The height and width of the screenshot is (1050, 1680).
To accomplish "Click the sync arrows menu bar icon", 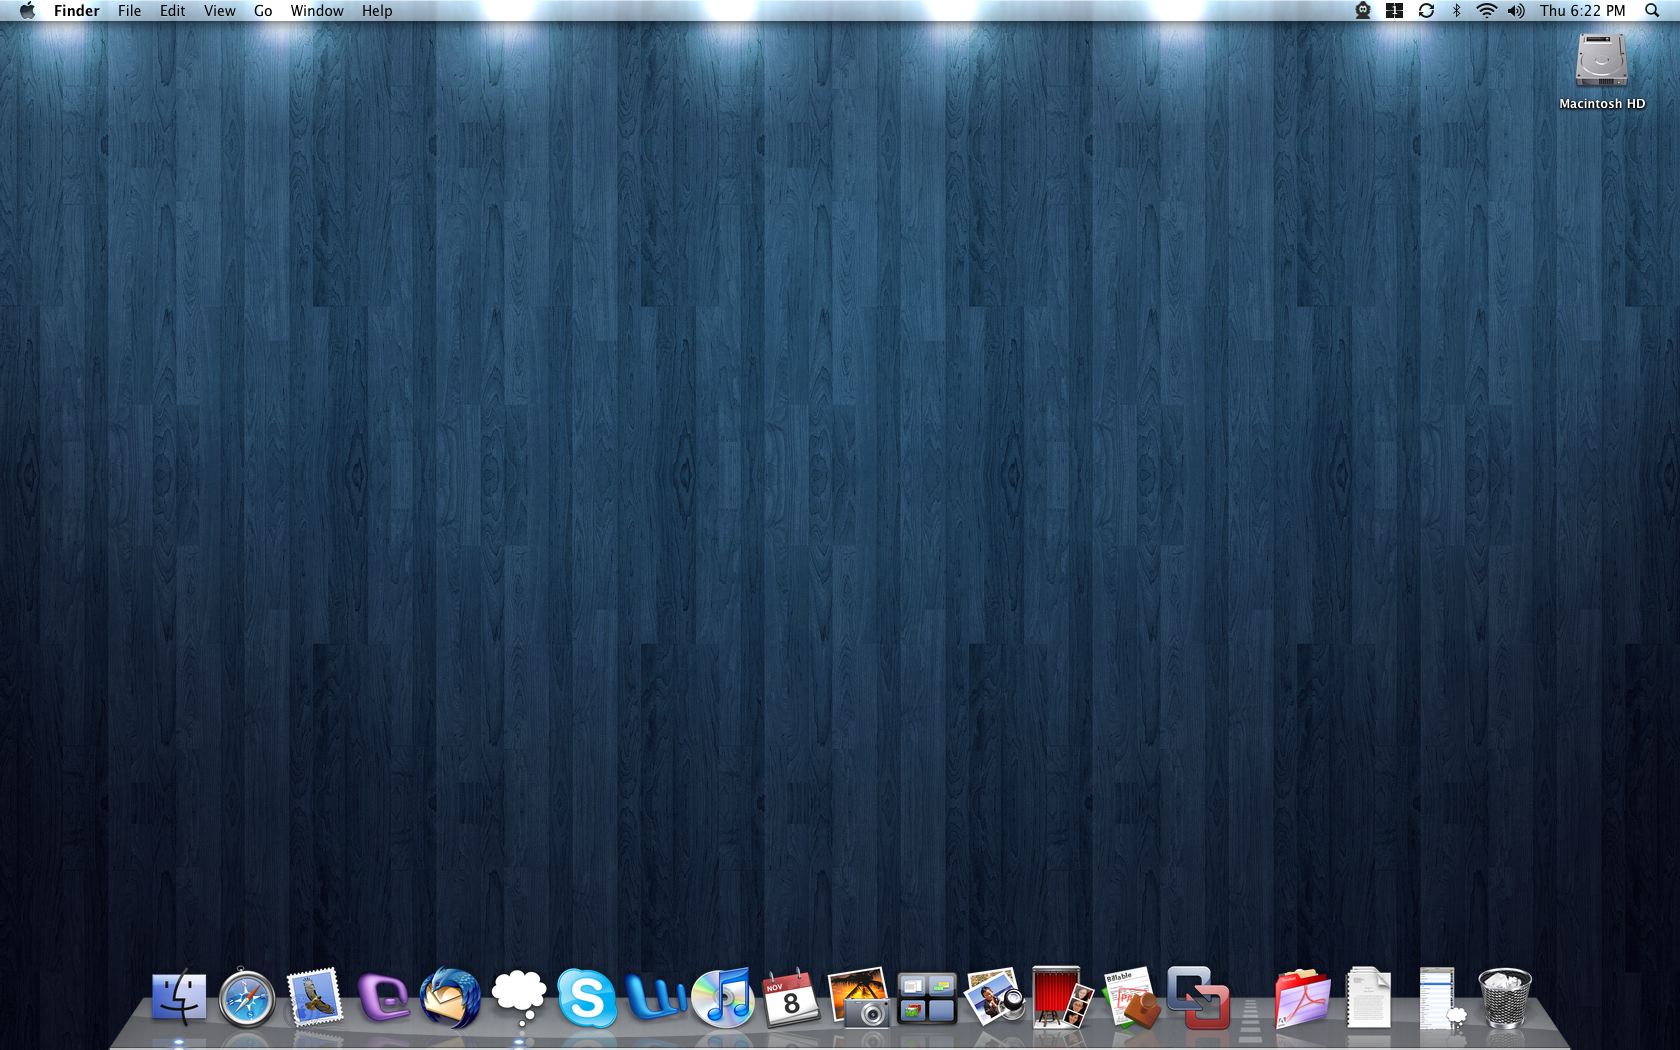I will [x=1426, y=11].
